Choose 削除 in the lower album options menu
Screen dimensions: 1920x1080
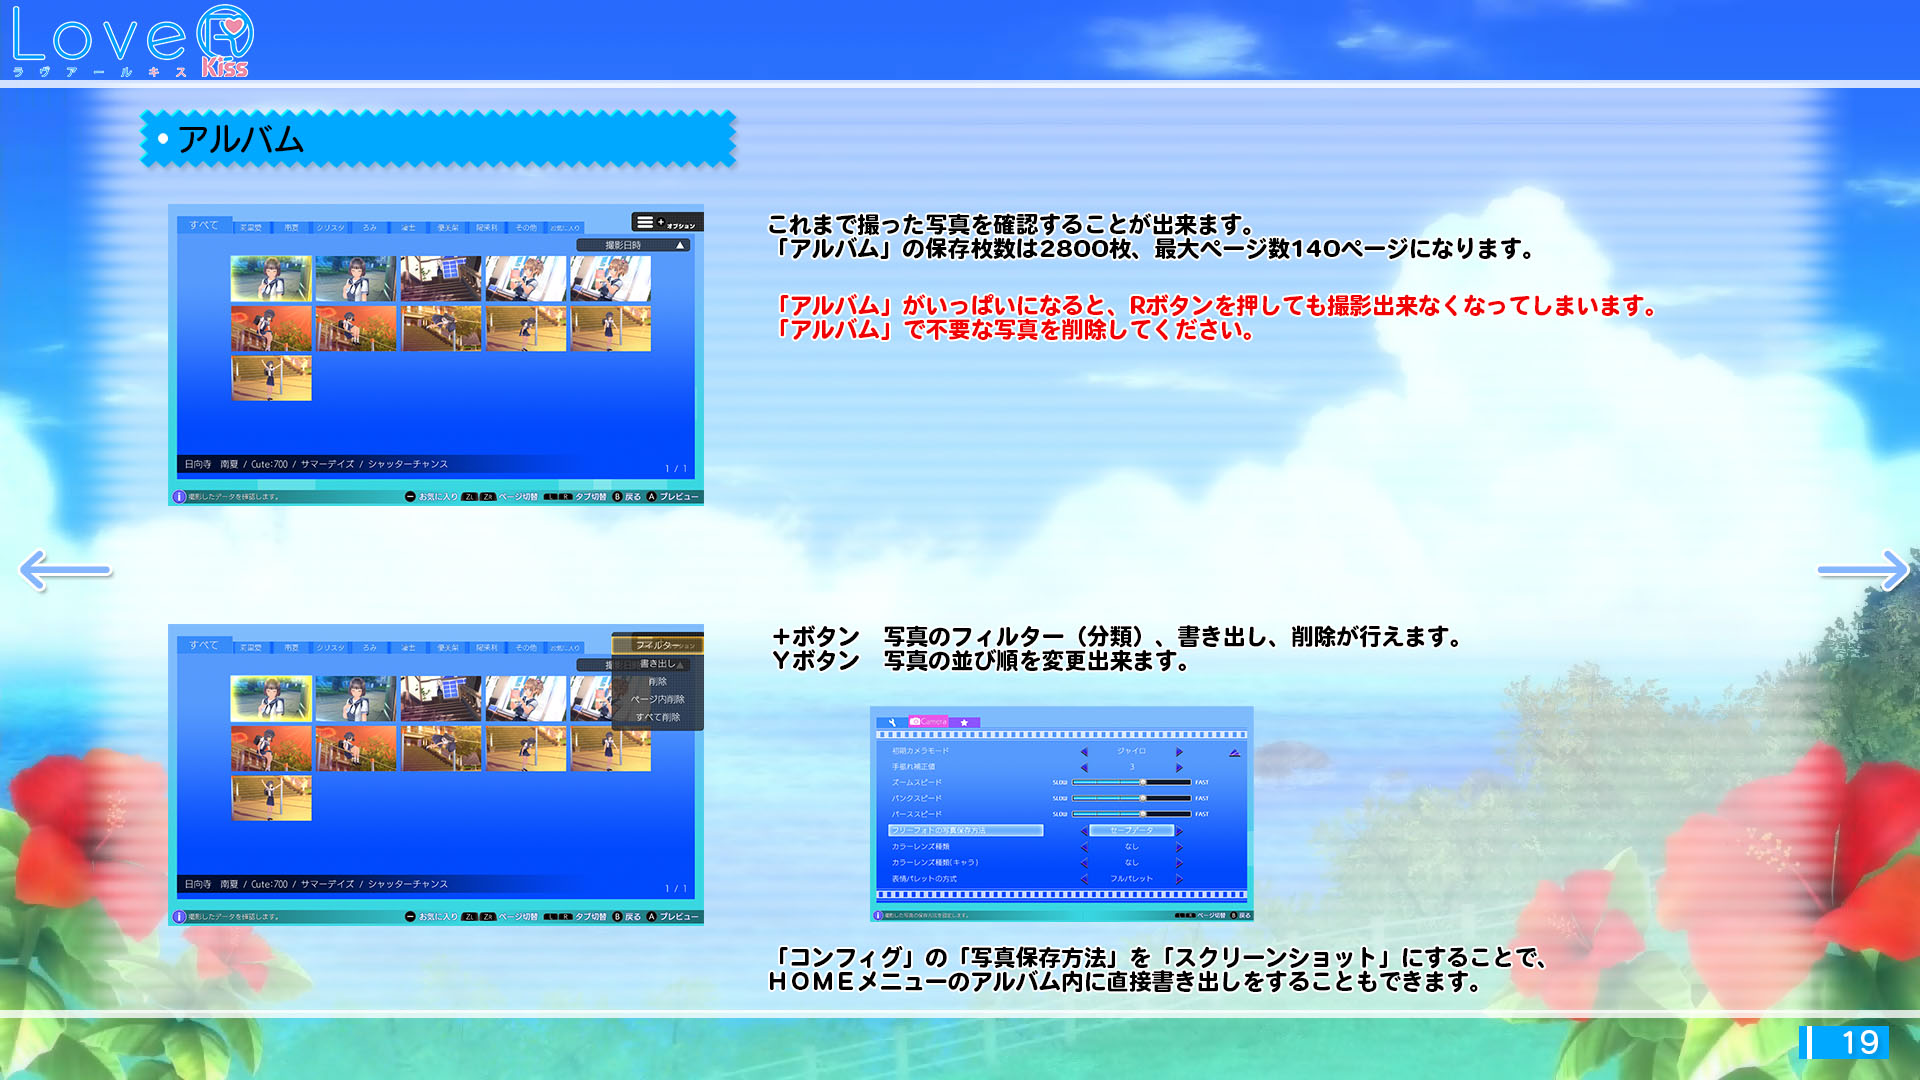point(657,682)
